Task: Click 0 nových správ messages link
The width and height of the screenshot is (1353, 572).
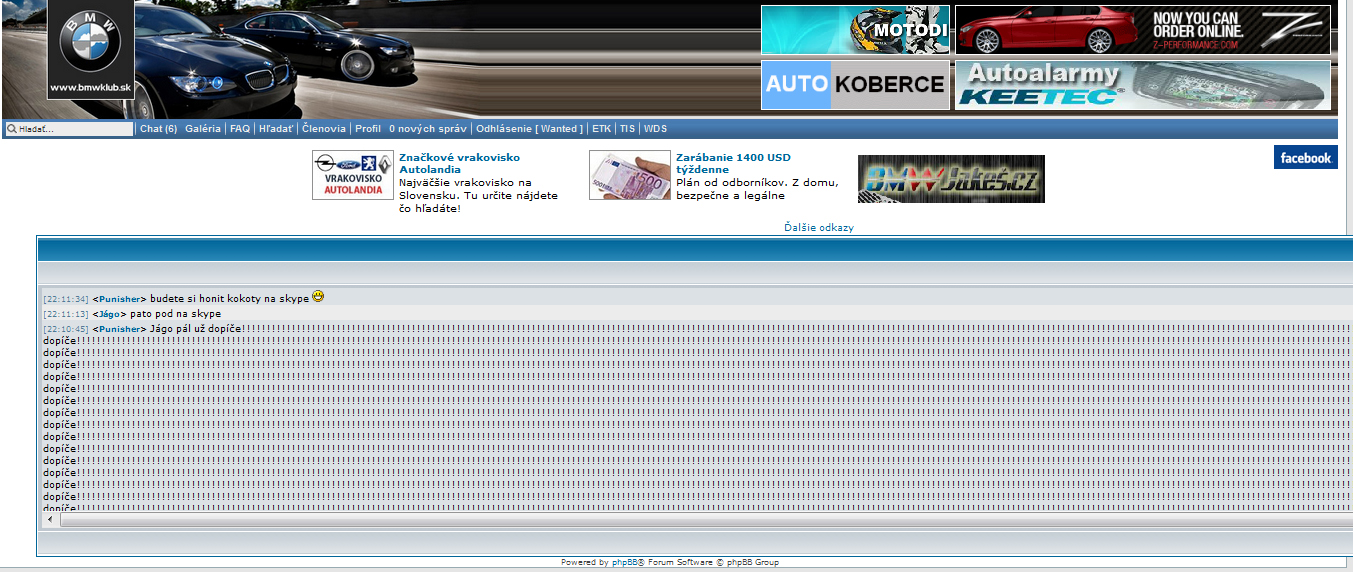Action: (428, 129)
